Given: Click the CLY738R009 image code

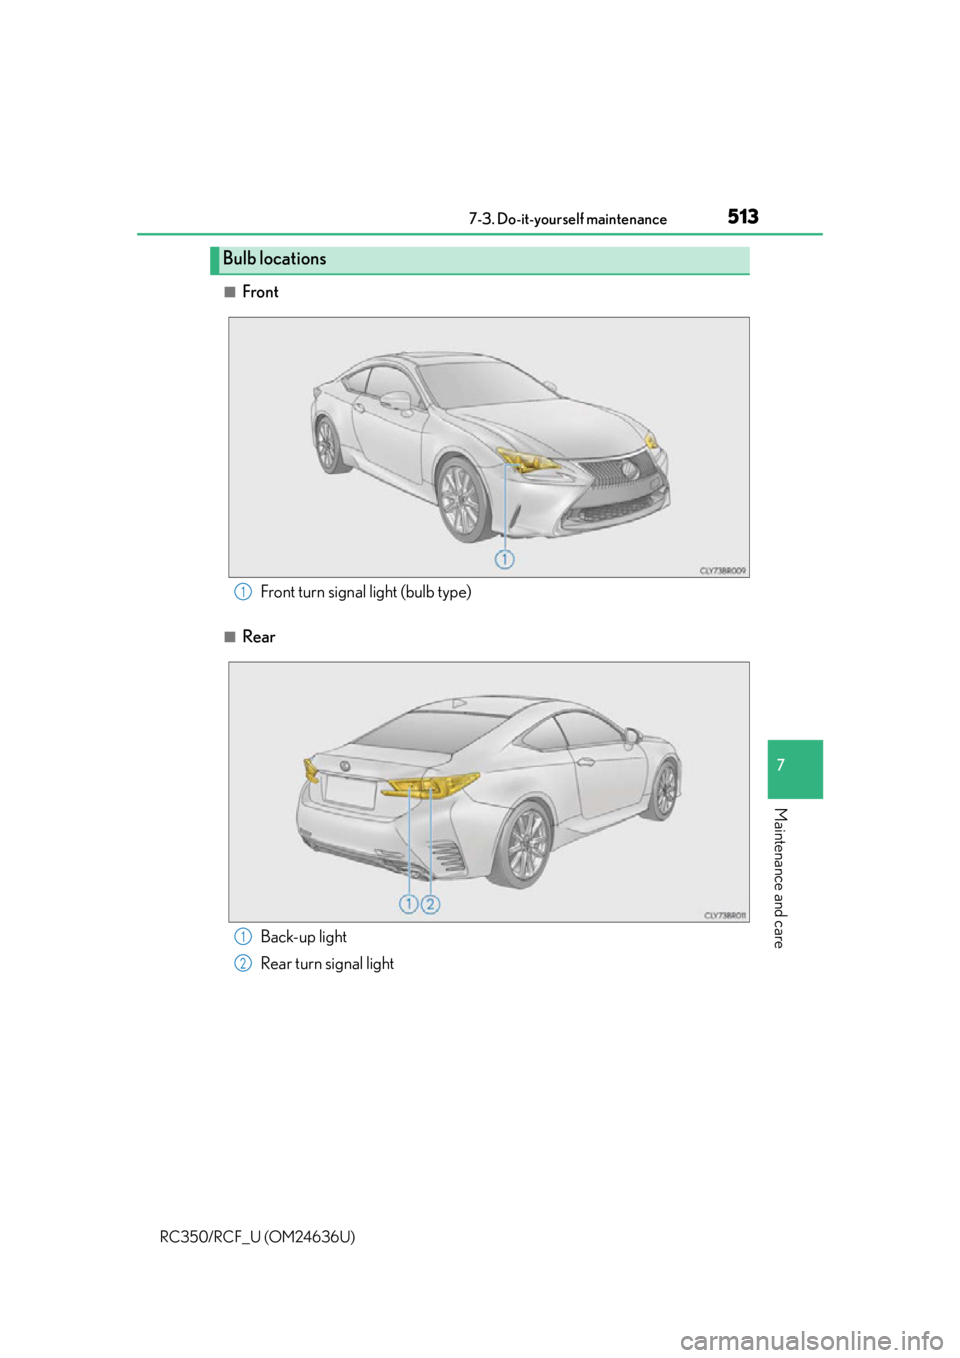Looking at the screenshot, I should tap(722, 571).
